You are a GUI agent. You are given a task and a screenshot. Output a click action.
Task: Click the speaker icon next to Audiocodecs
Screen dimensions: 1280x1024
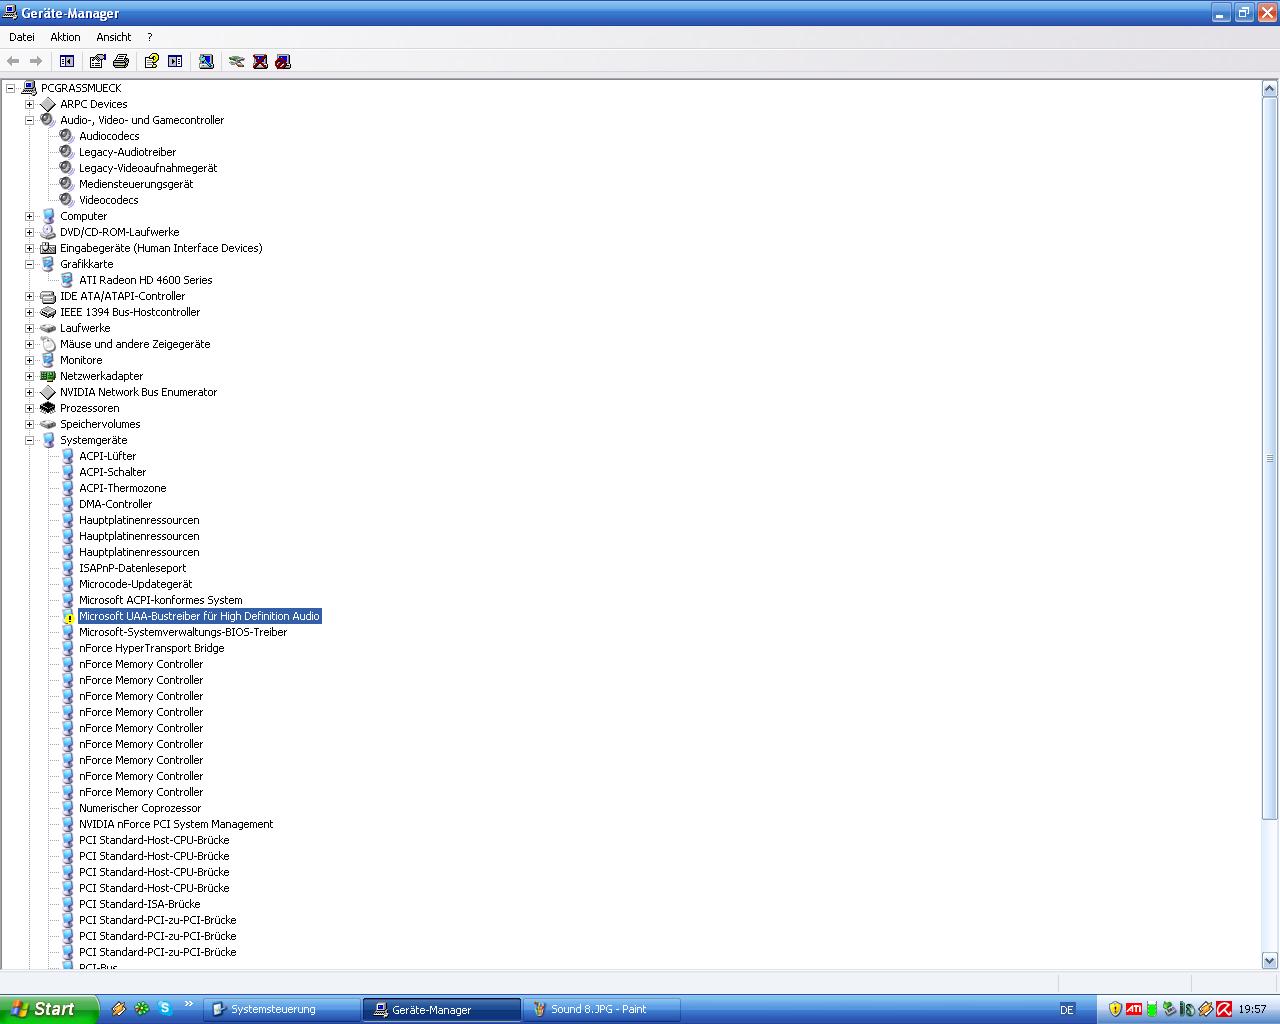67,136
